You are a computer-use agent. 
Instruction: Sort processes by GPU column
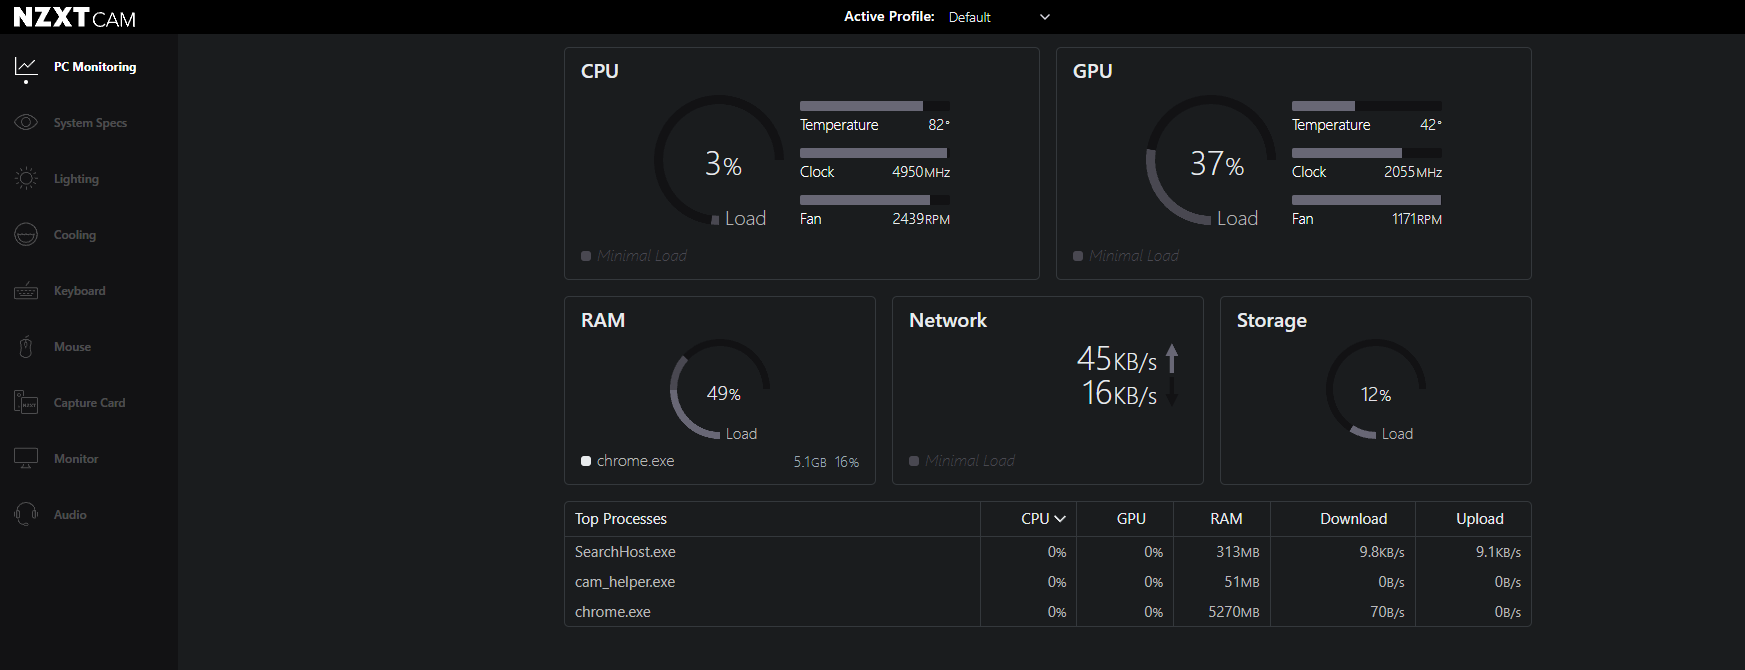[1131, 519]
